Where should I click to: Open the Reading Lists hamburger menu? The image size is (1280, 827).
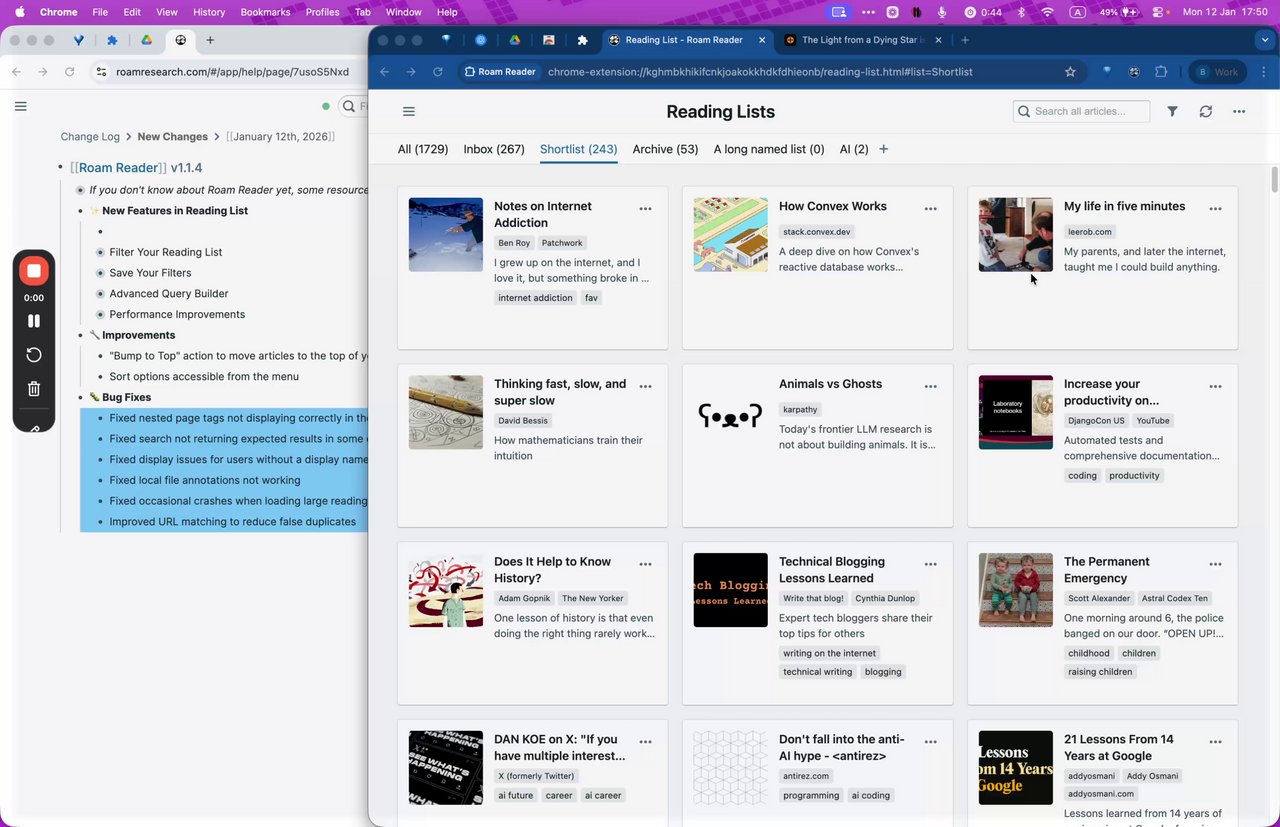click(408, 111)
